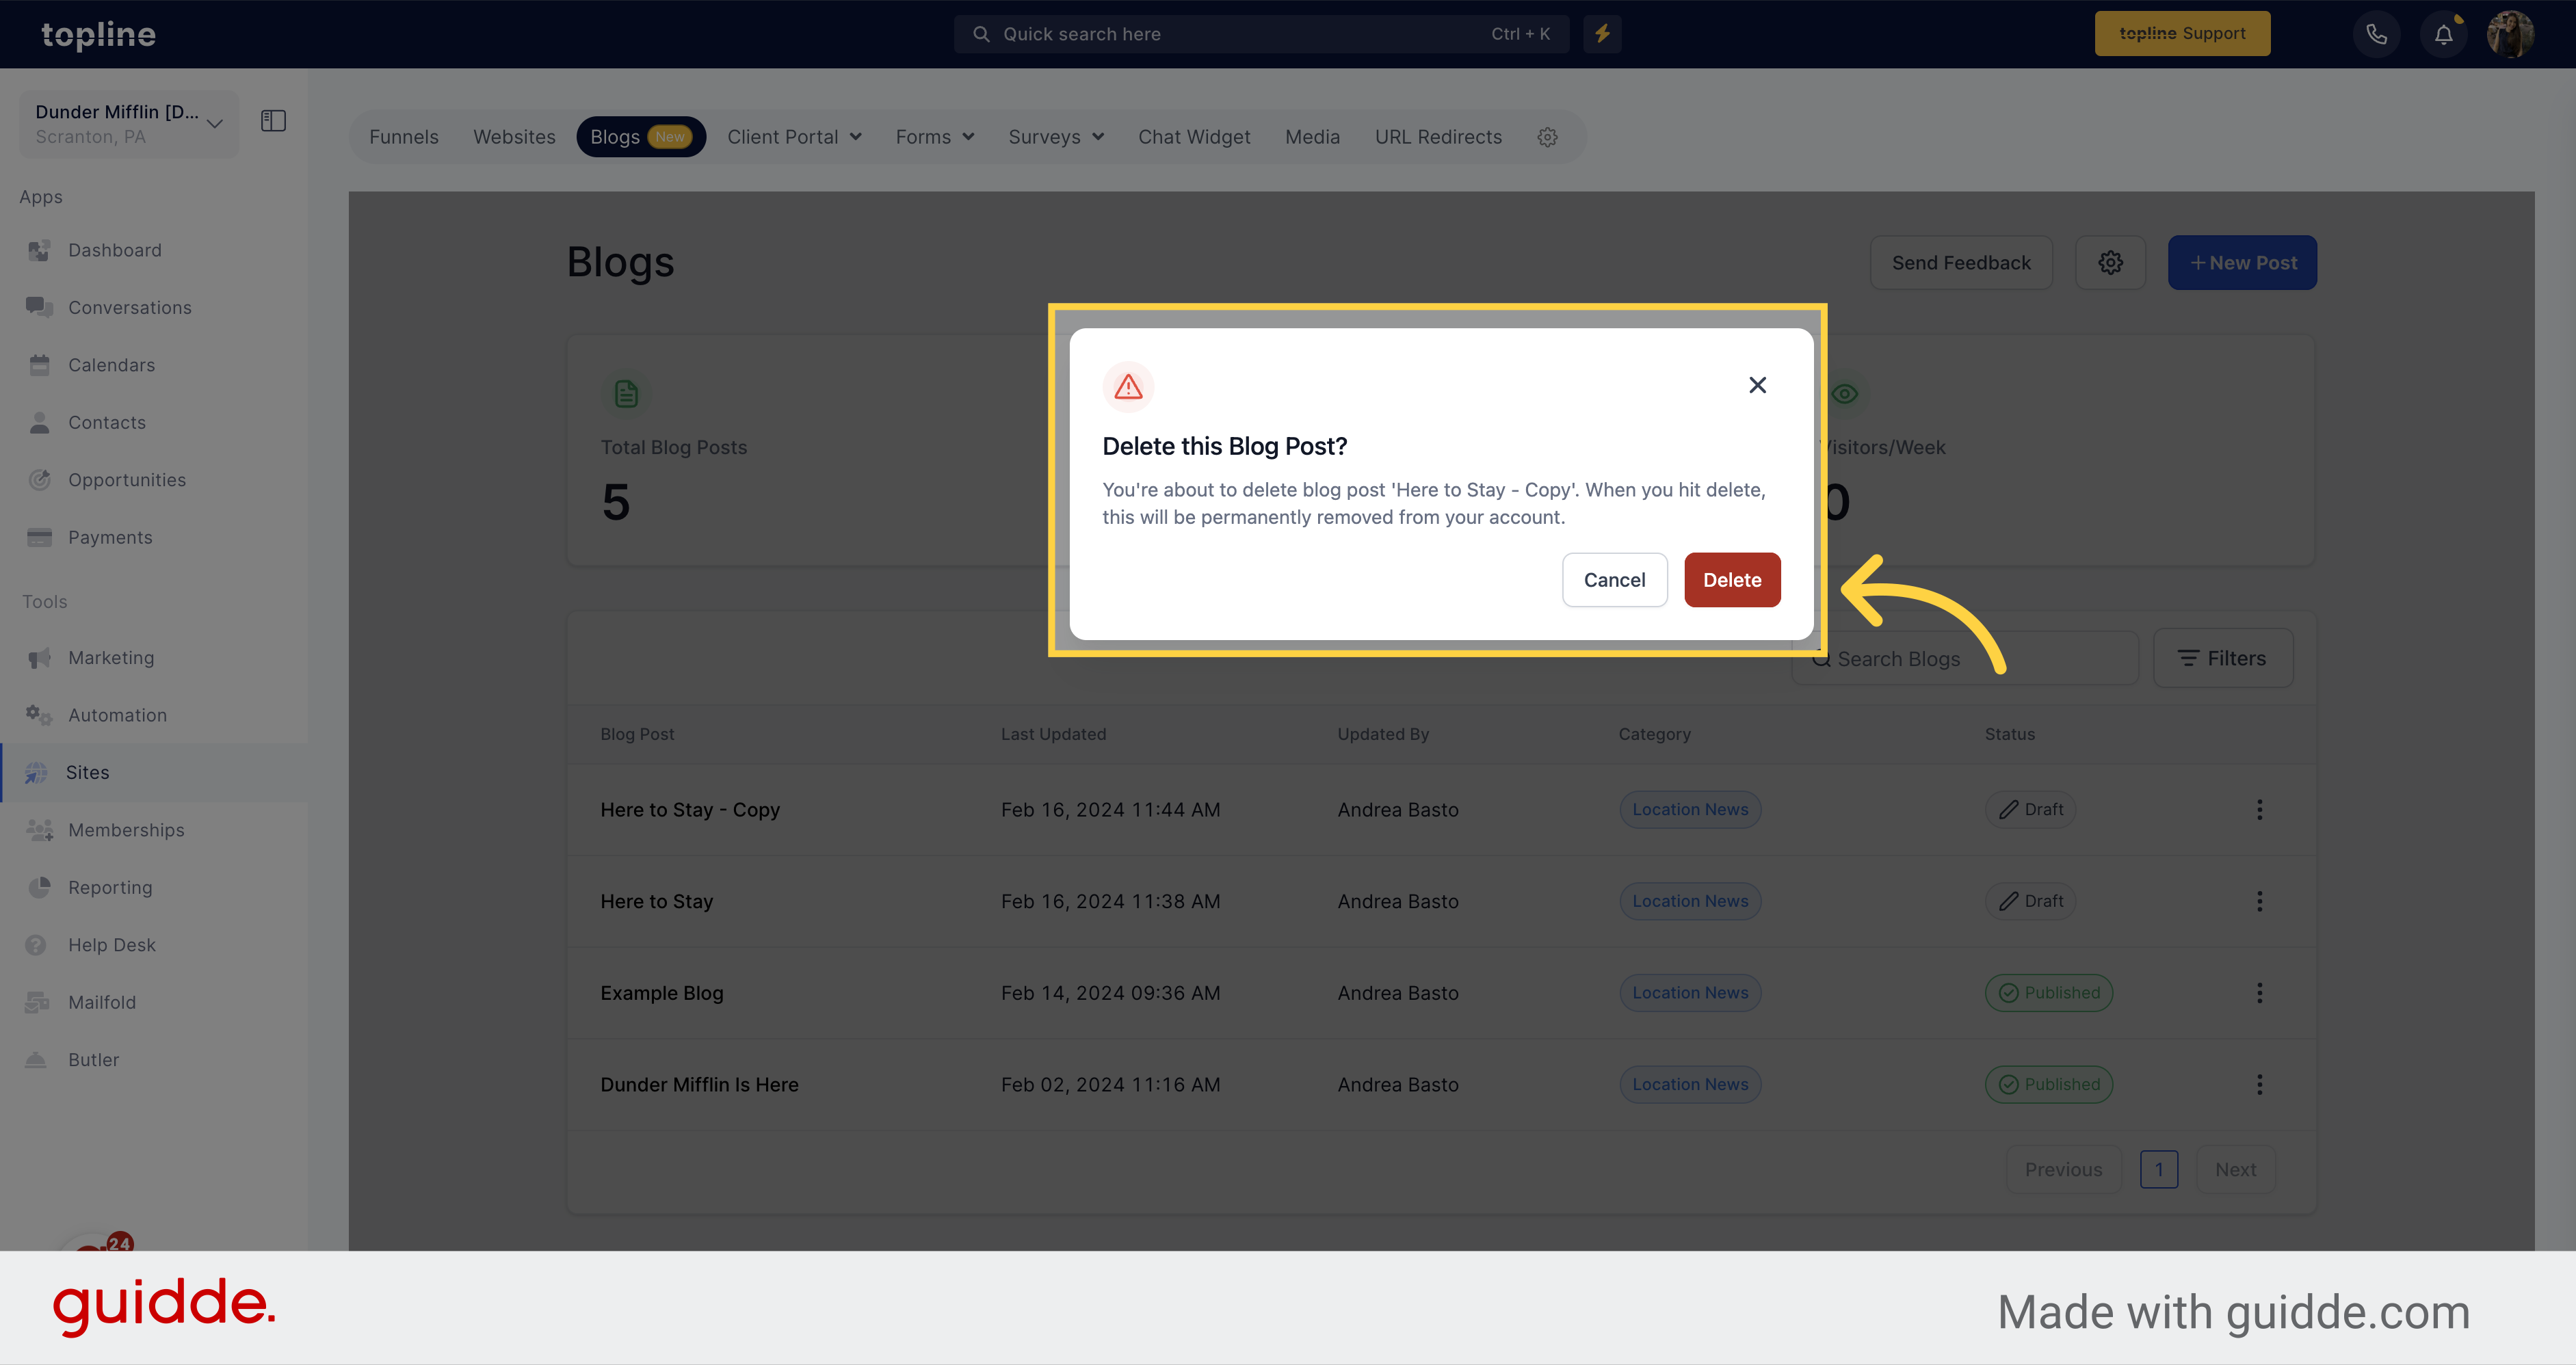Select the Blogs tab
Viewport: 2576px width, 1365px height.
[x=641, y=137]
